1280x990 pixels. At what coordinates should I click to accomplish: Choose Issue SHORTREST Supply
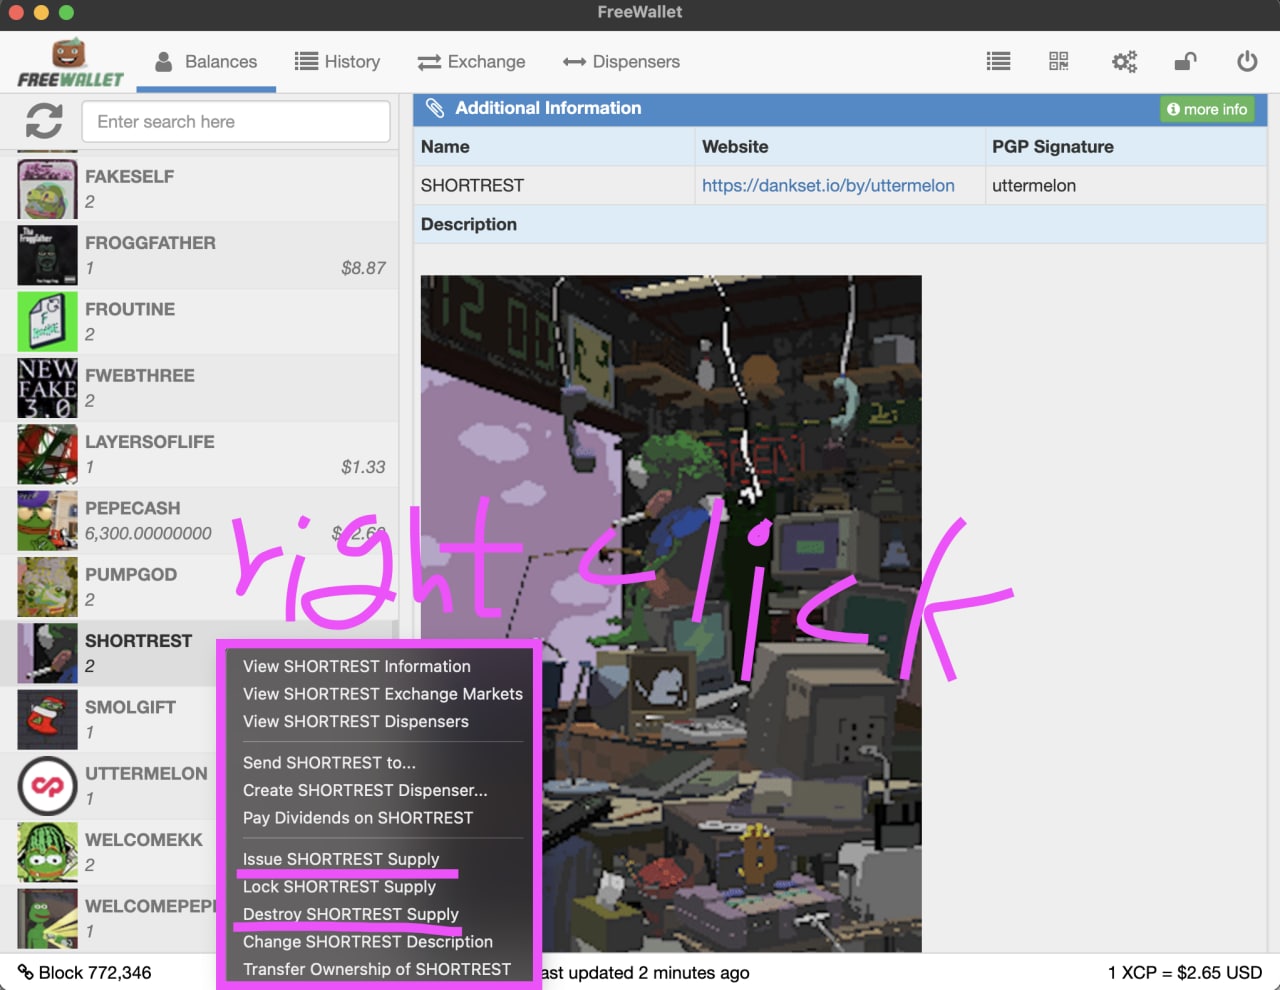pos(341,859)
